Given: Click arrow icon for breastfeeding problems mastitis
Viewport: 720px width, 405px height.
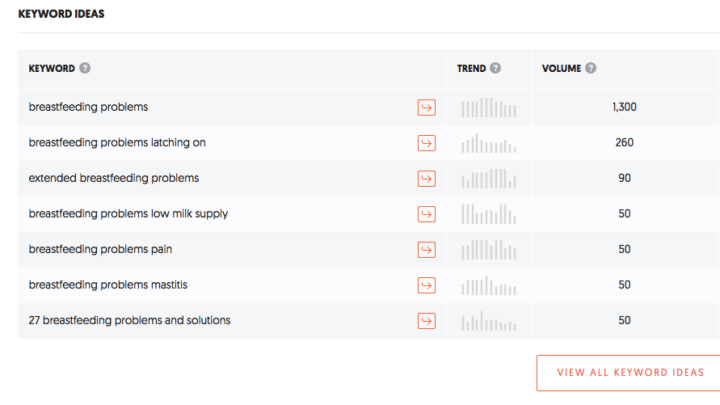Looking at the screenshot, I should [427, 285].
